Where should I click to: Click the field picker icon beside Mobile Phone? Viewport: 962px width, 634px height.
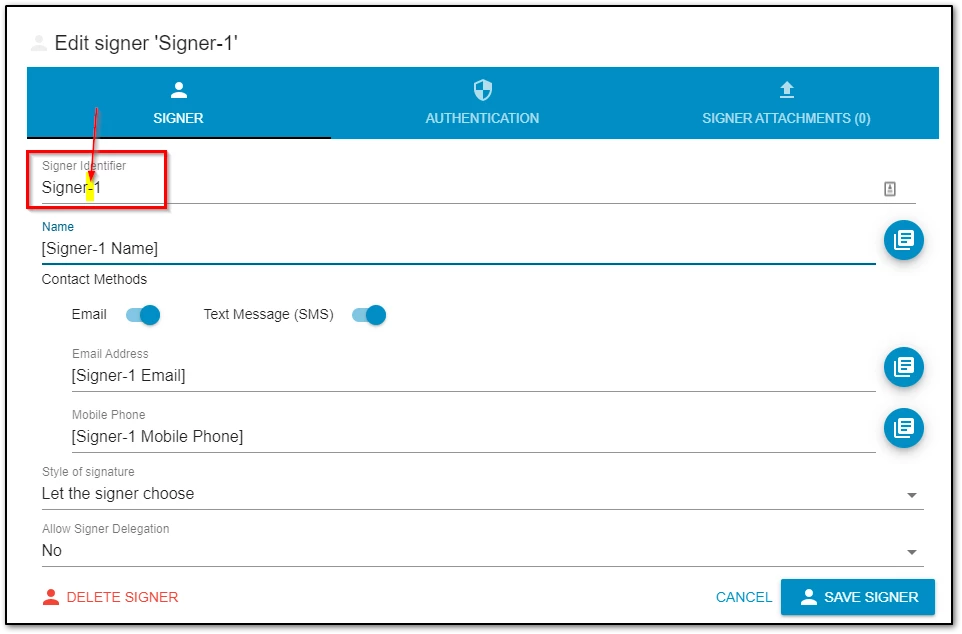click(904, 428)
